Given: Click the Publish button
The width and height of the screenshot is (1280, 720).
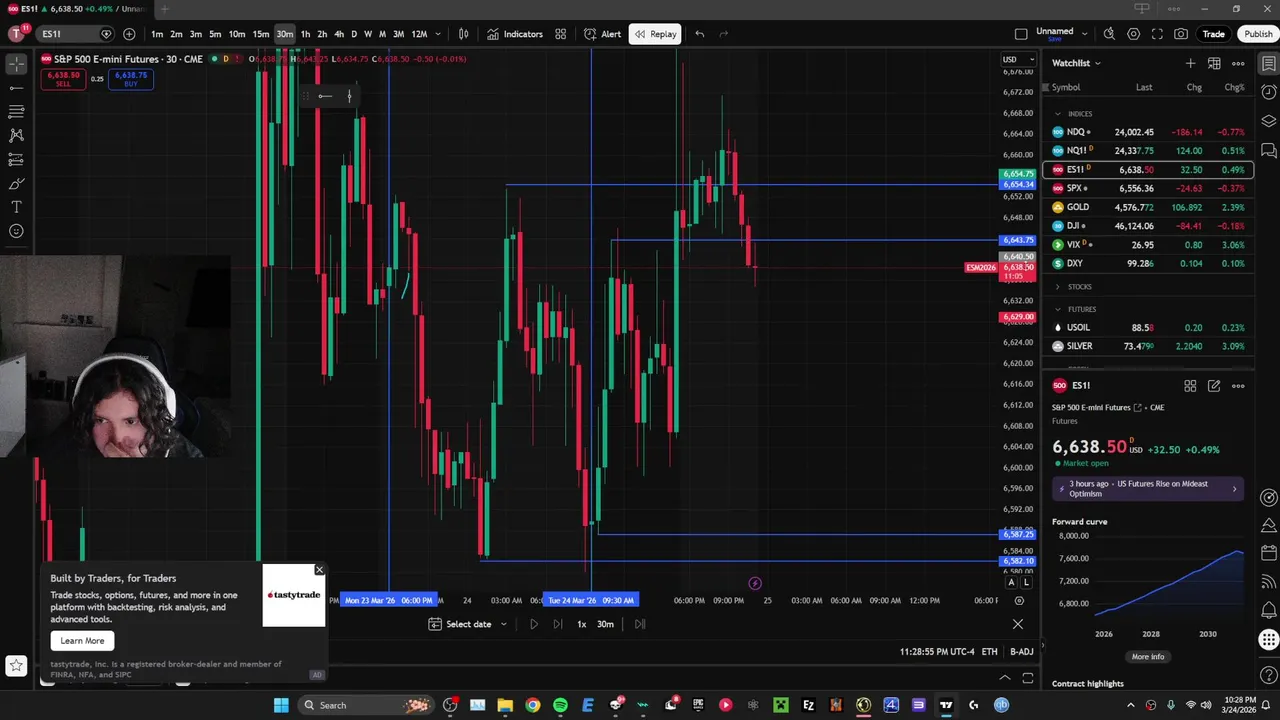Looking at the screenshot, I should (x=1258, y=34).
